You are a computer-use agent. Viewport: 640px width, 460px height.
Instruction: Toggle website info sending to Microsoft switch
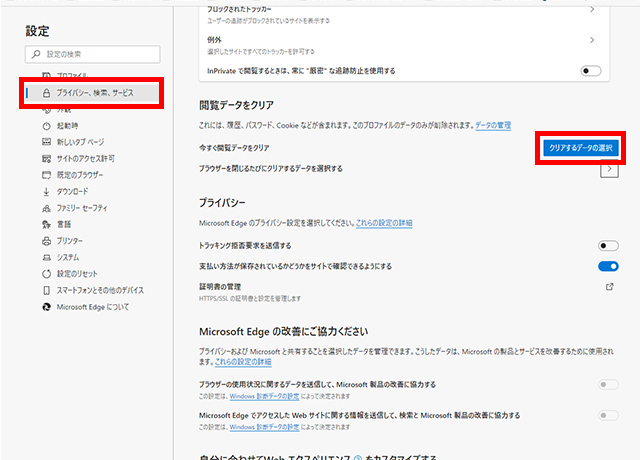pos(608,416)
